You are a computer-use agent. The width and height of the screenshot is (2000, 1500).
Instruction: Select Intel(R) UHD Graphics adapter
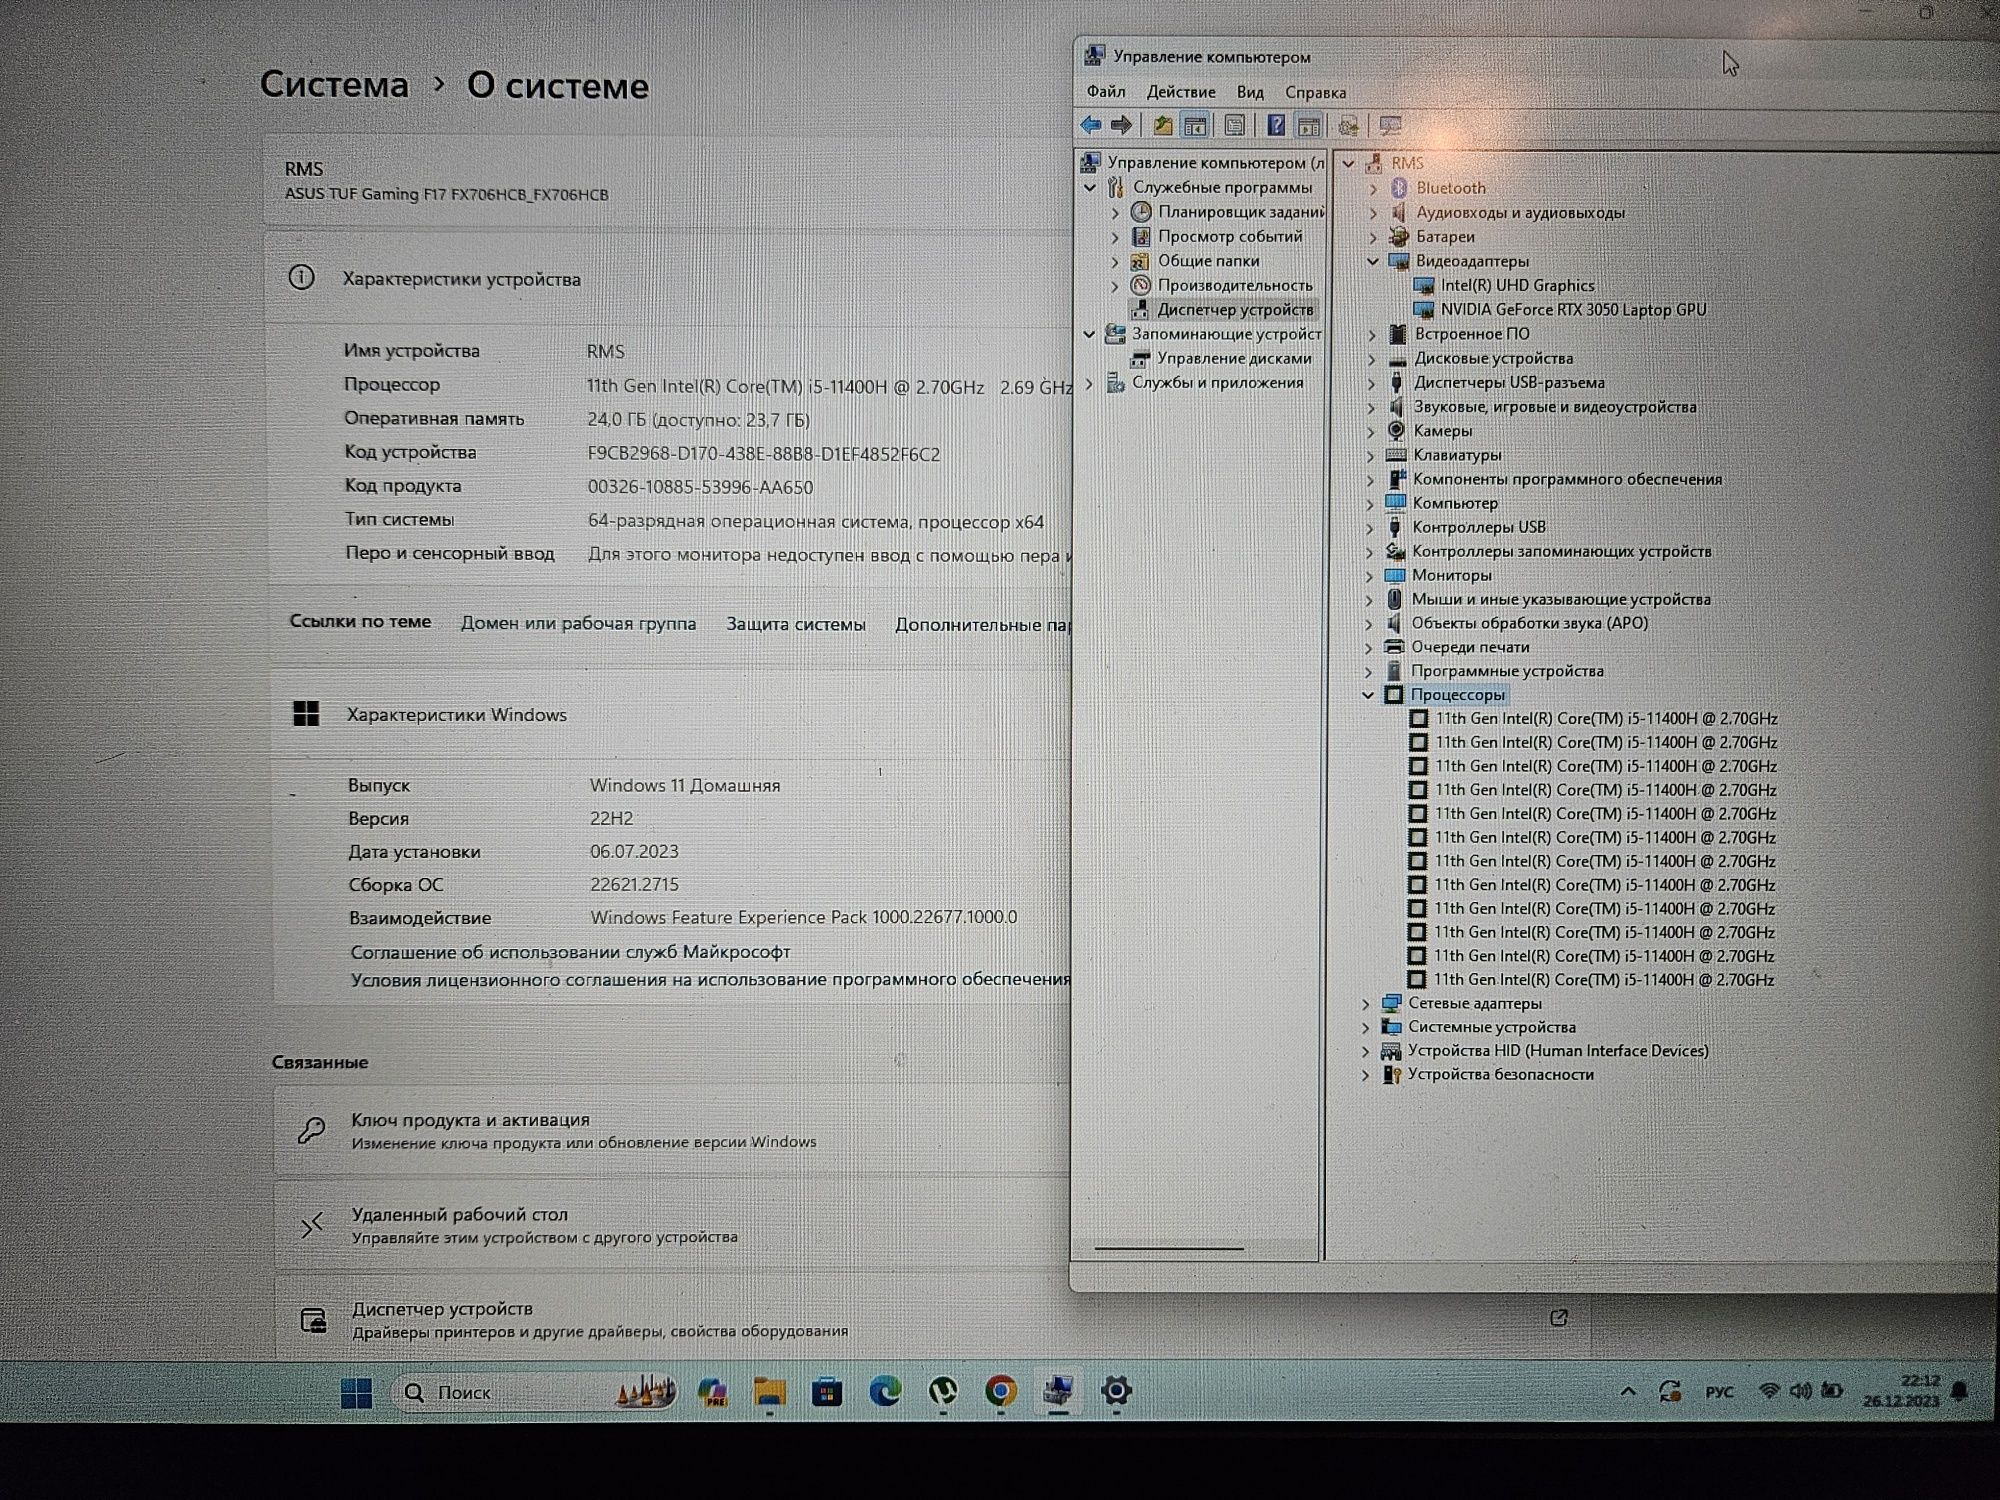[x=1517, y=285]
